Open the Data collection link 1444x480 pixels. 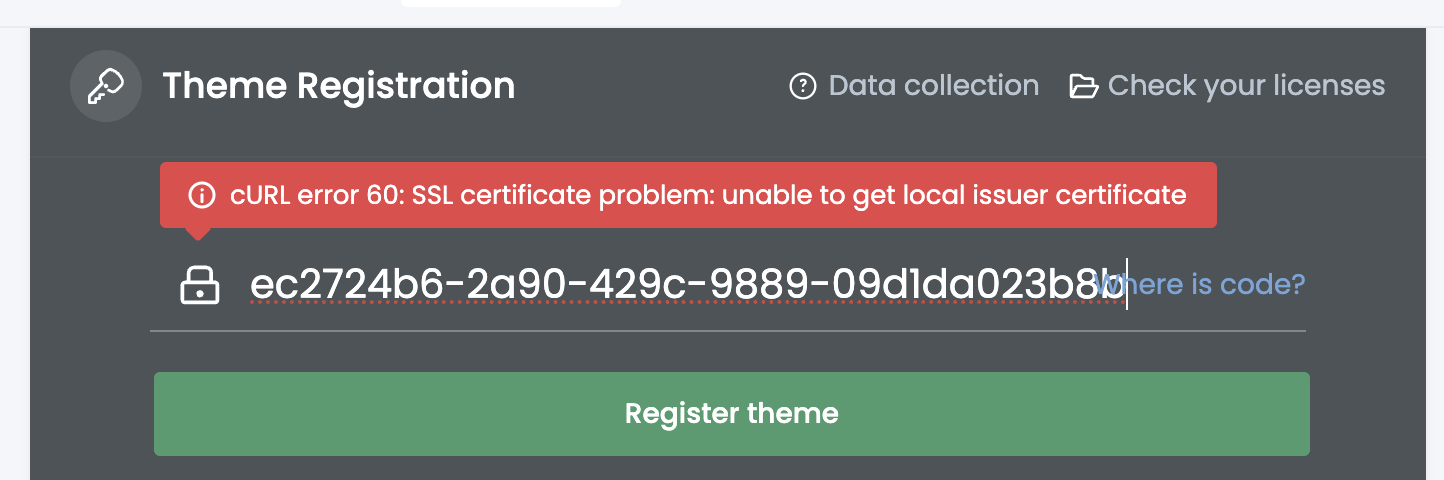[x=933, y=86]
